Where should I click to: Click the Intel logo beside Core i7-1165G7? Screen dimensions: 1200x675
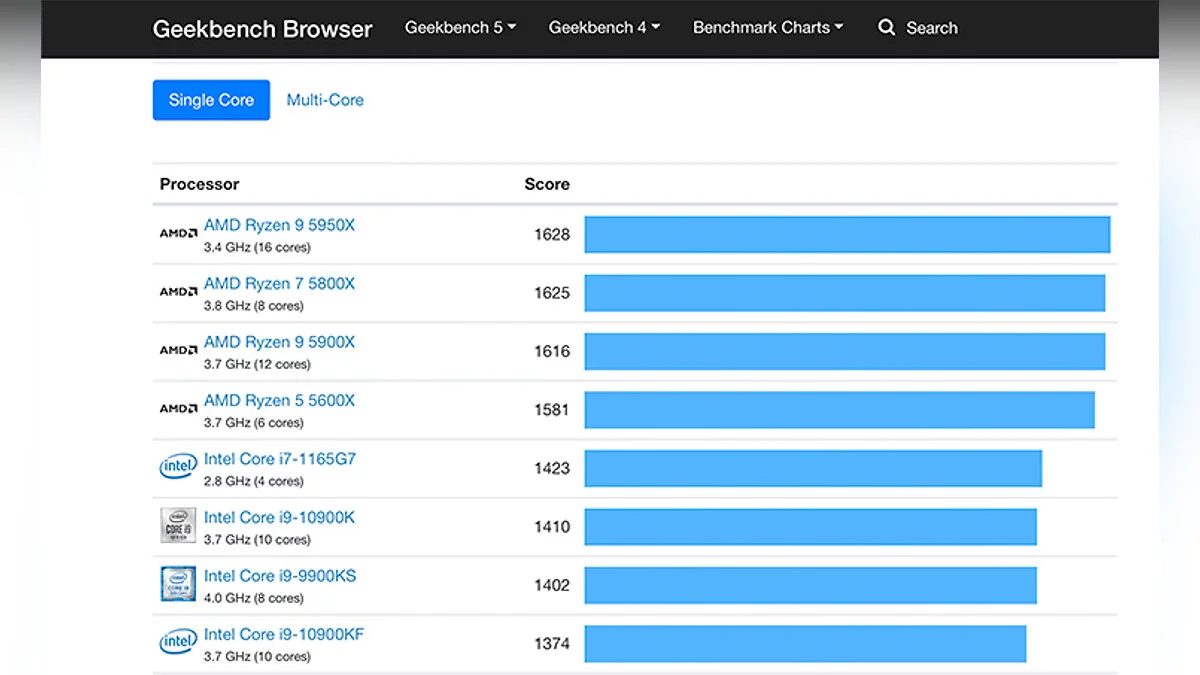tap(178, 467)
